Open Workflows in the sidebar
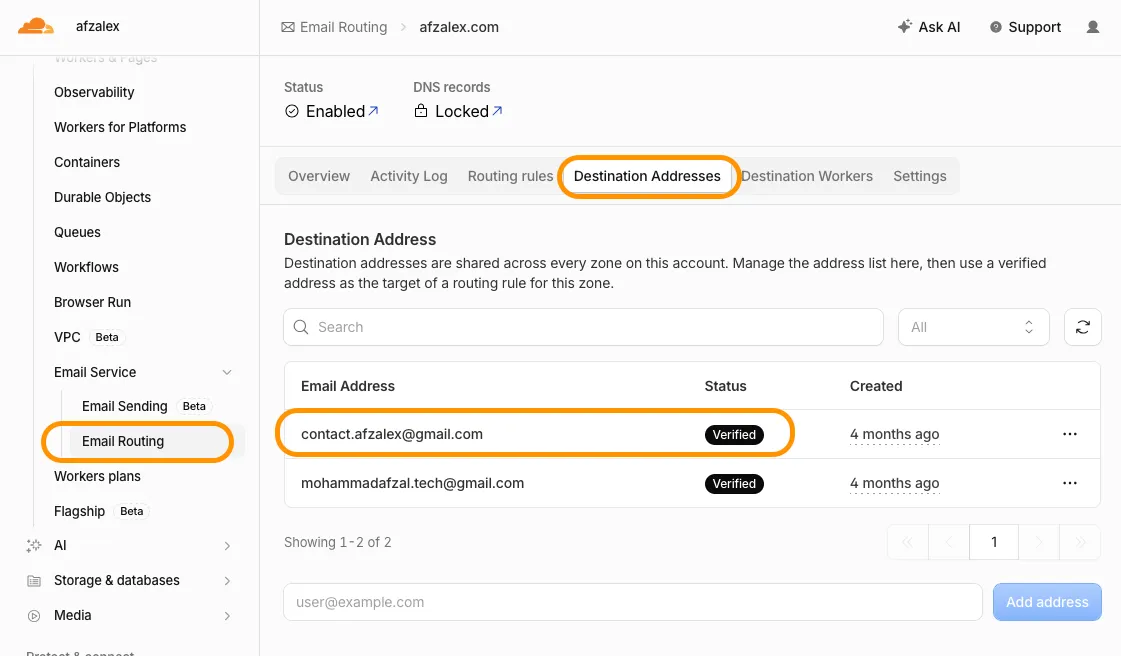This screenshot has height=656, width=1121. [87, 267]
